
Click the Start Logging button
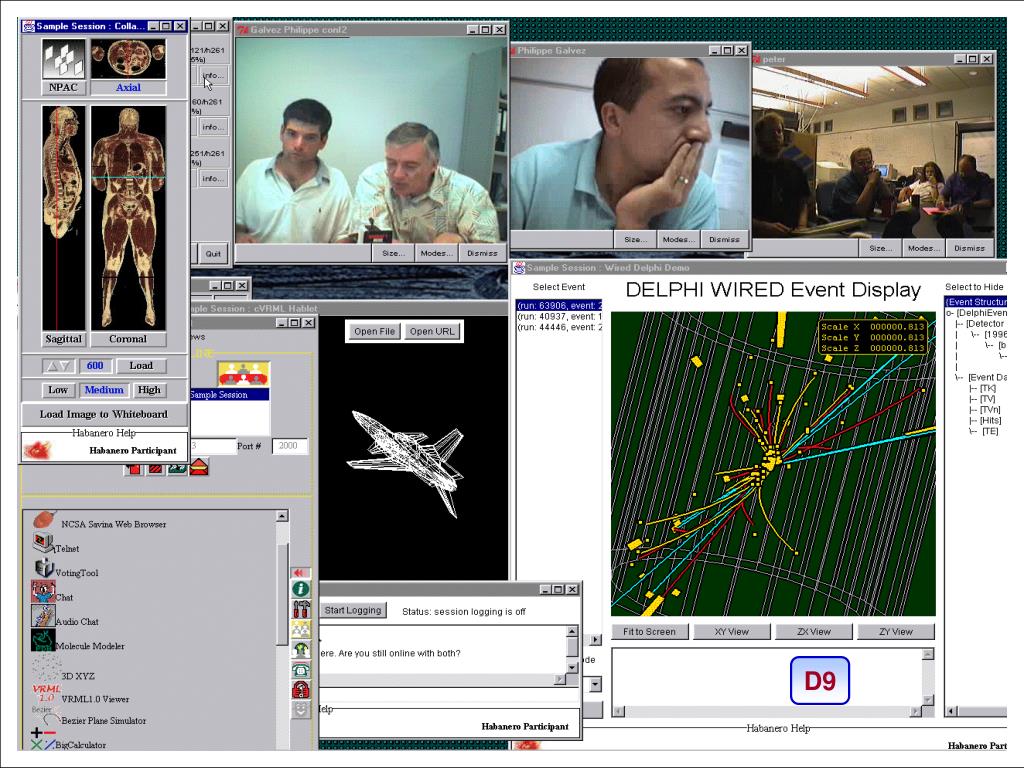tap(353, 610)
